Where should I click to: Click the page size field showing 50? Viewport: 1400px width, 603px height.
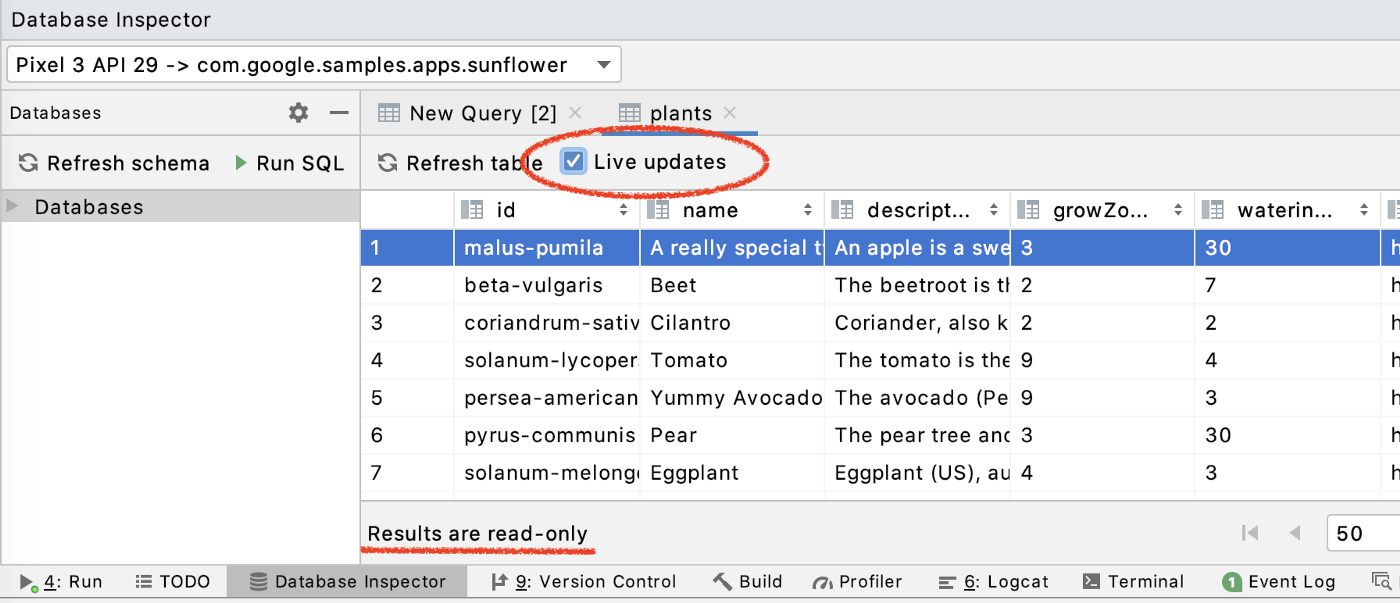1363,533
